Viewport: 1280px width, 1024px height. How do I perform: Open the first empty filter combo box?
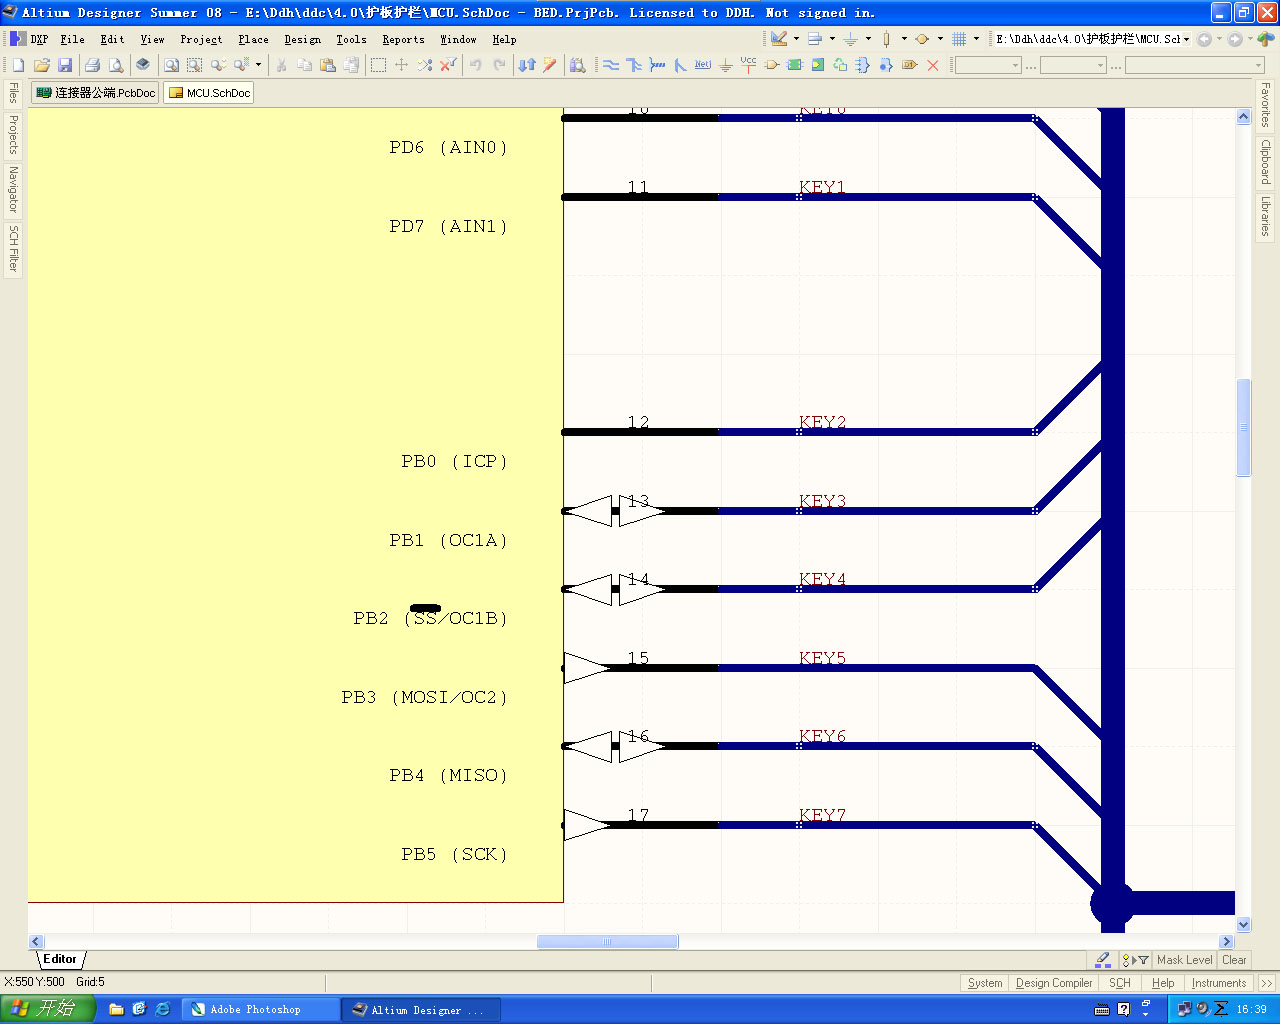pos(988,65)
